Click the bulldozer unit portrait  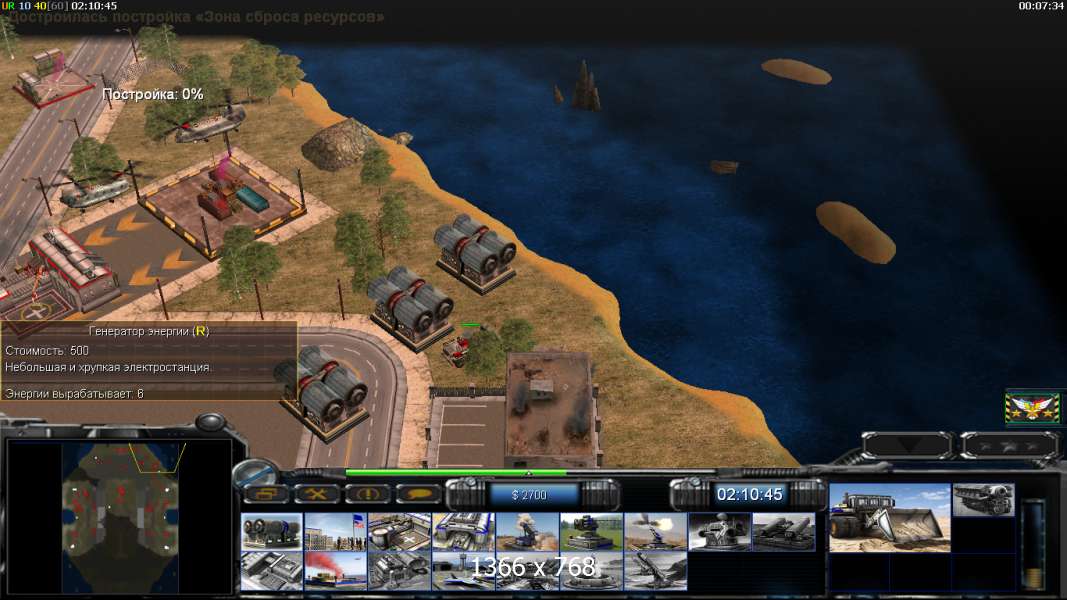(890, 518)
